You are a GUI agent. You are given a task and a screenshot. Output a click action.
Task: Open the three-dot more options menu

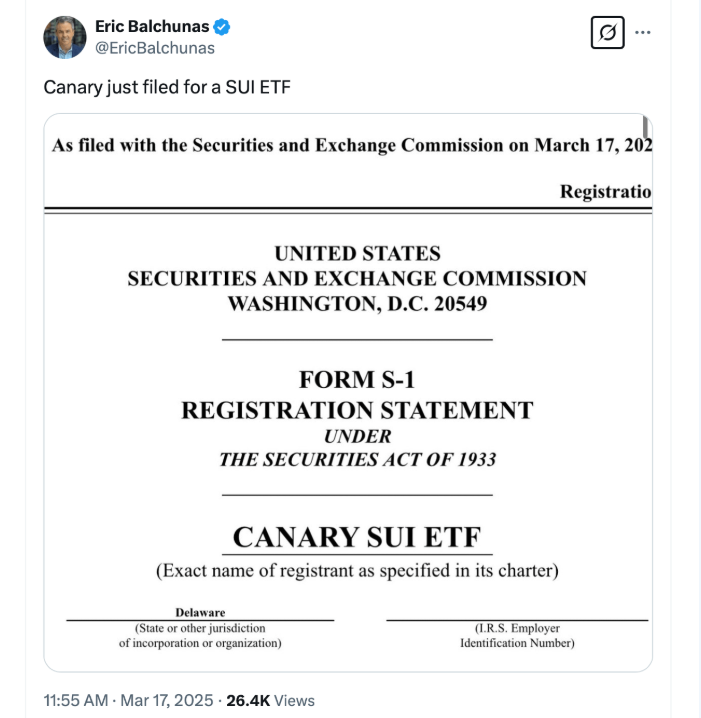tap(643, 33)
